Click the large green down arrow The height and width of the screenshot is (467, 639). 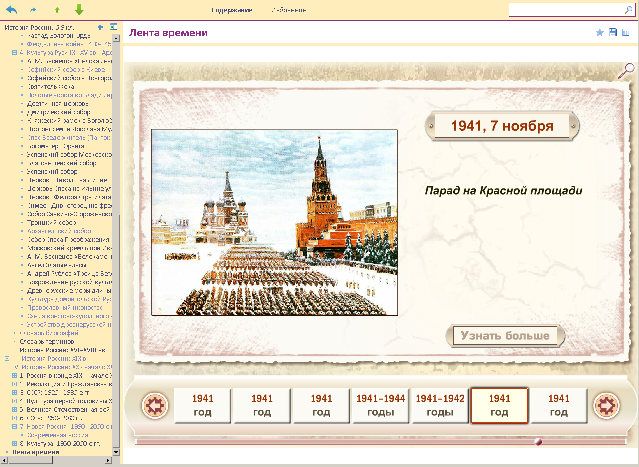(x=79, y=9)
